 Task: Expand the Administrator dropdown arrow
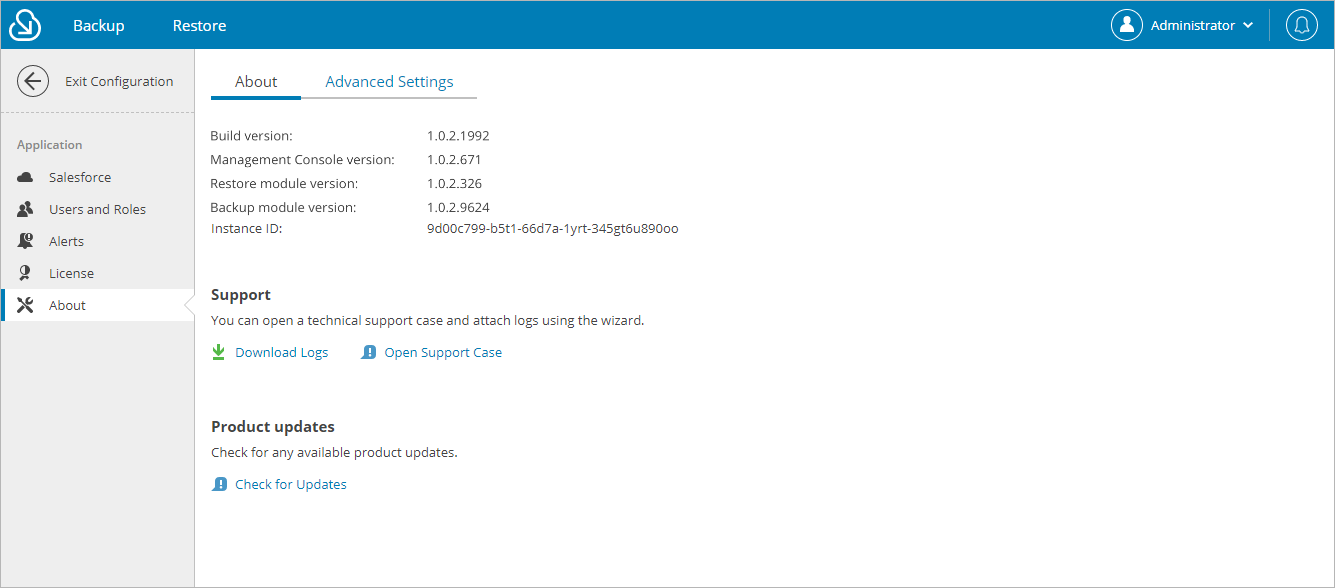1248,26
